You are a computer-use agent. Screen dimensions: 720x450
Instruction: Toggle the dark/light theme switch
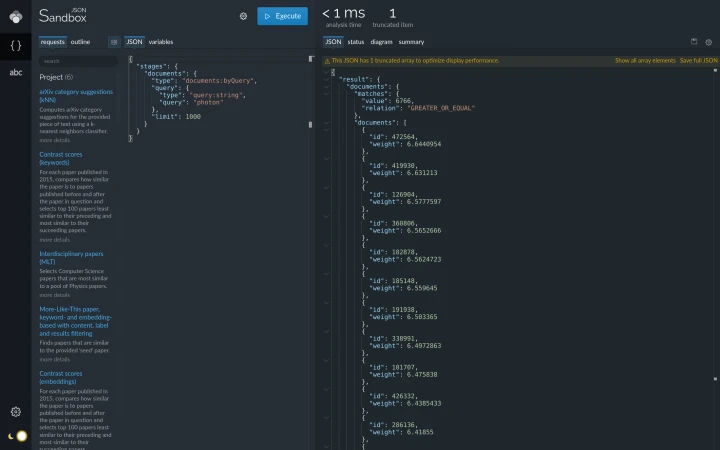pos(18,436)
